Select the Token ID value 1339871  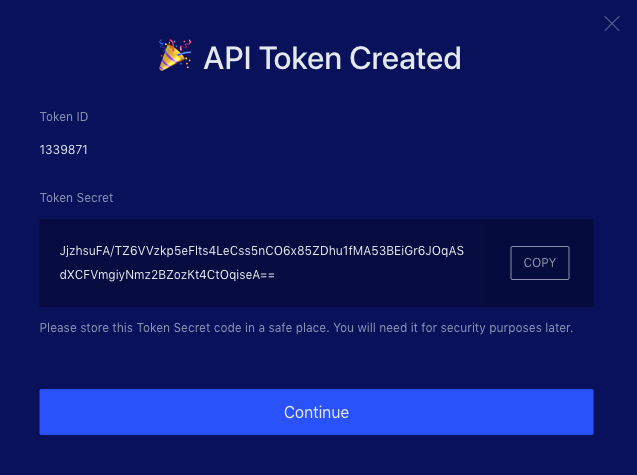tap(64, 150)
